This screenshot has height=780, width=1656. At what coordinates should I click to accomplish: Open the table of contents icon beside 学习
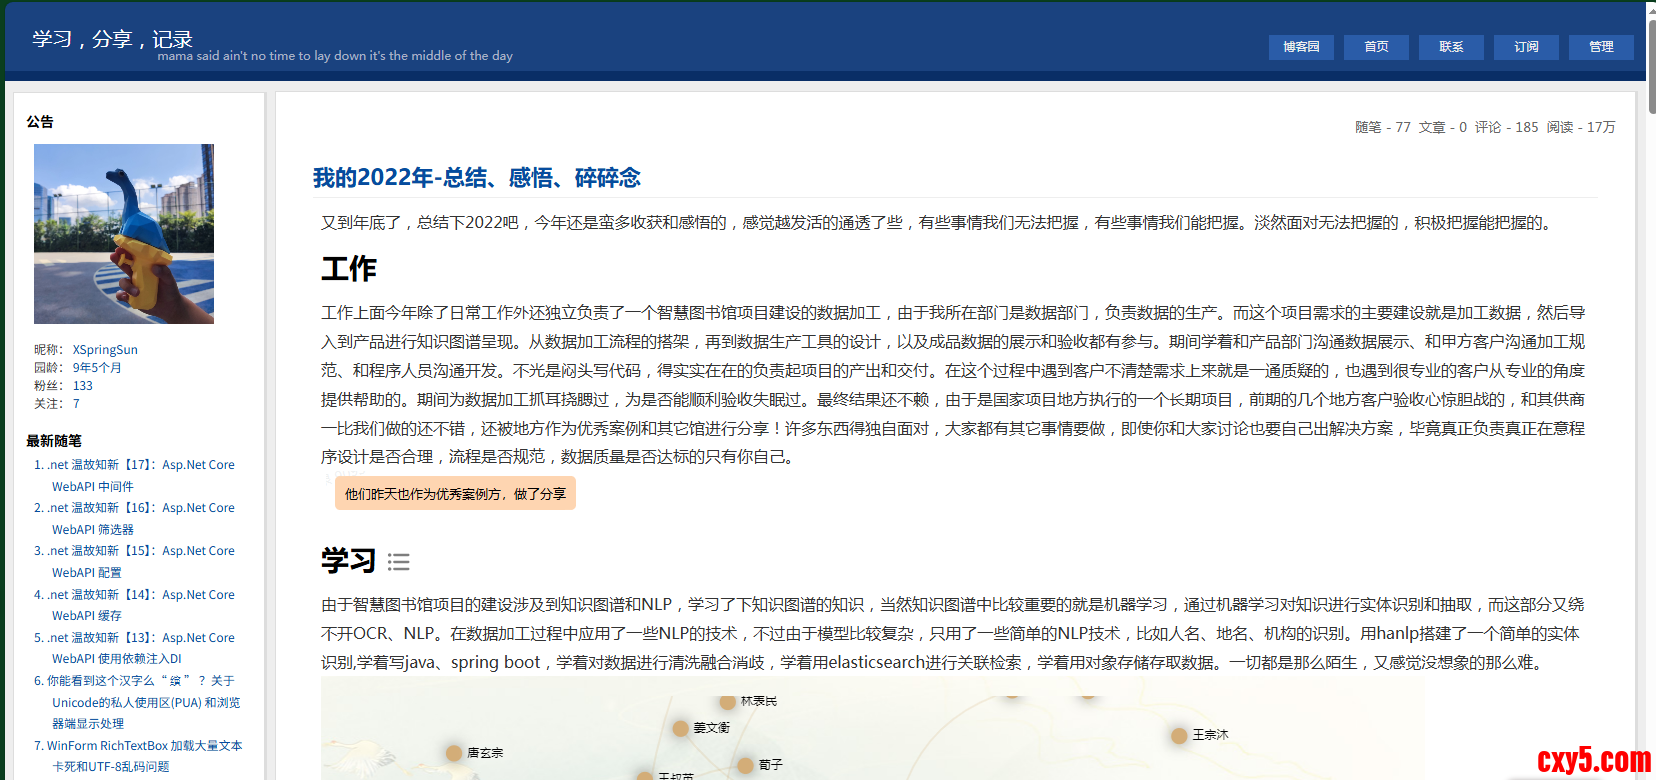pyautogui.click(x=398, y=562)
